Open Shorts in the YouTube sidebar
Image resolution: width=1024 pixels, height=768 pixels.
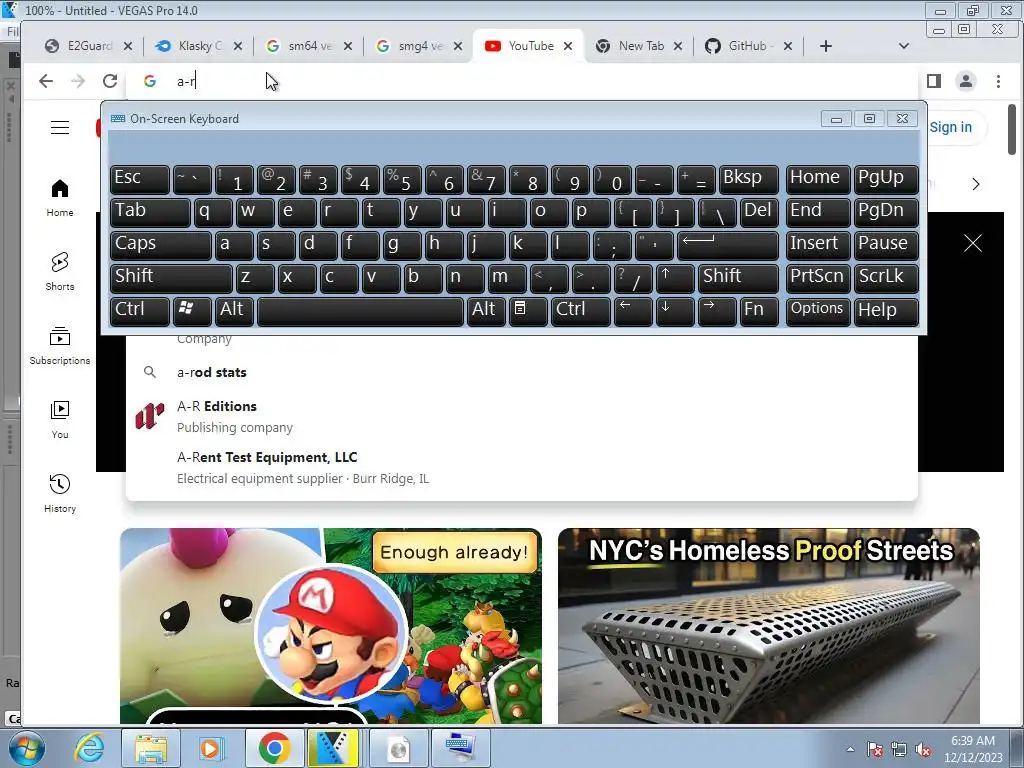[x=59, y=272]
